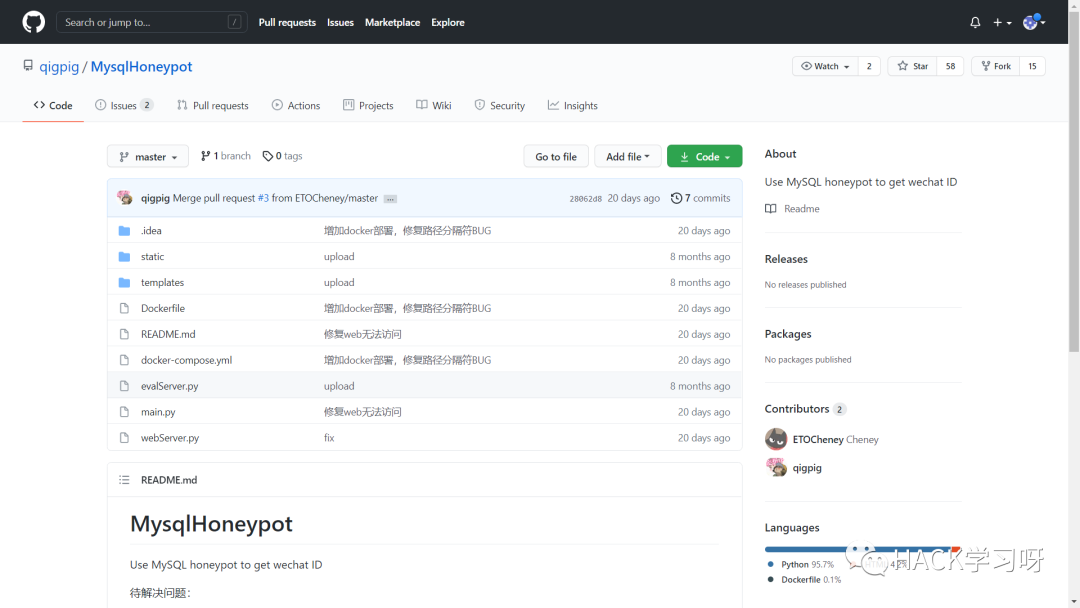
Task: View the 7 commits history
Action: 700,198
